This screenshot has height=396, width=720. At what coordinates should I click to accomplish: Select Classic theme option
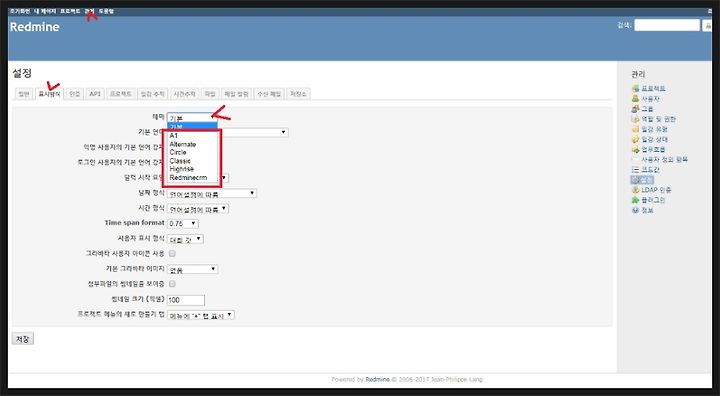pyautogui.click(x=192, y=160)
